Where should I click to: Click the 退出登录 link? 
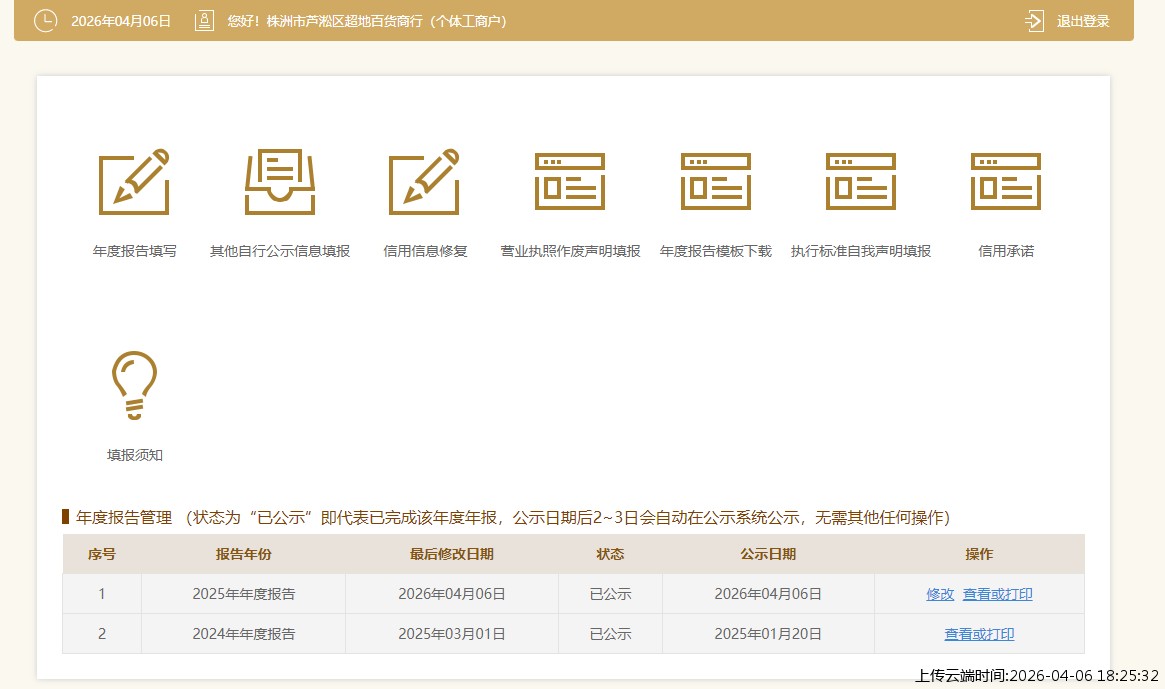tap(1083, 21)
